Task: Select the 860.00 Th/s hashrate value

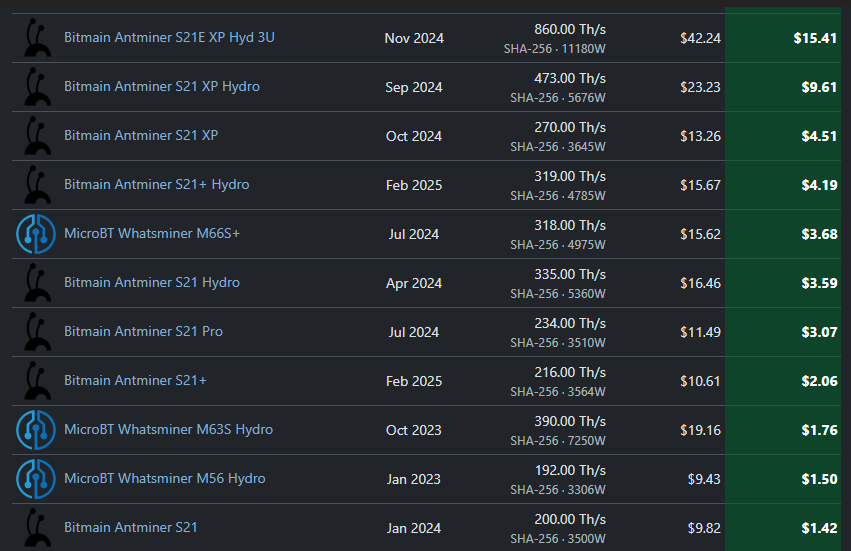Action: point(570,29)
